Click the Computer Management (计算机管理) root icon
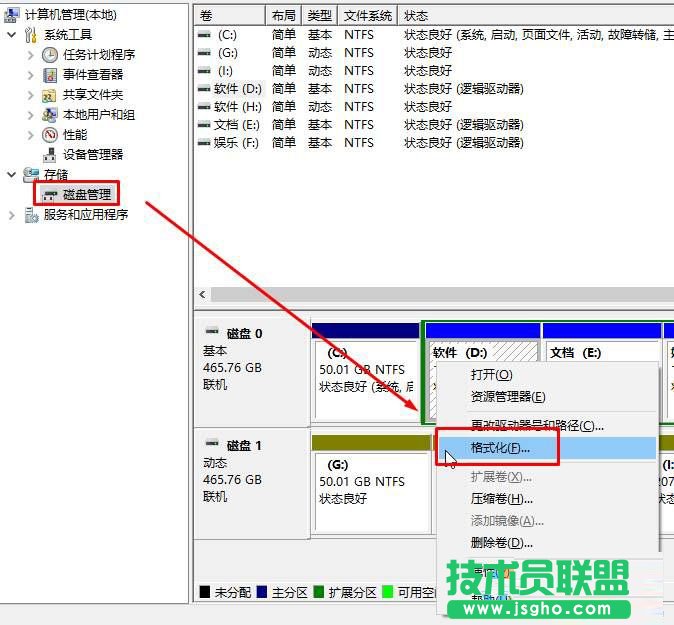This screenshot has width=674, height=625. [11, 15]
